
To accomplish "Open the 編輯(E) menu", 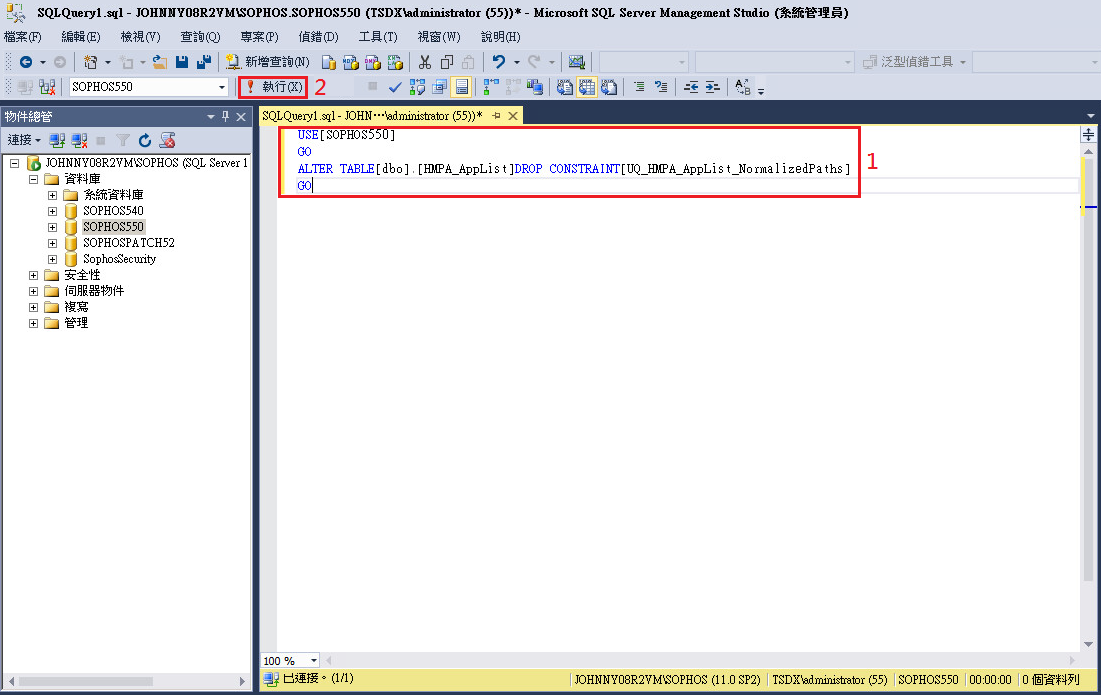I will [81, 37].
